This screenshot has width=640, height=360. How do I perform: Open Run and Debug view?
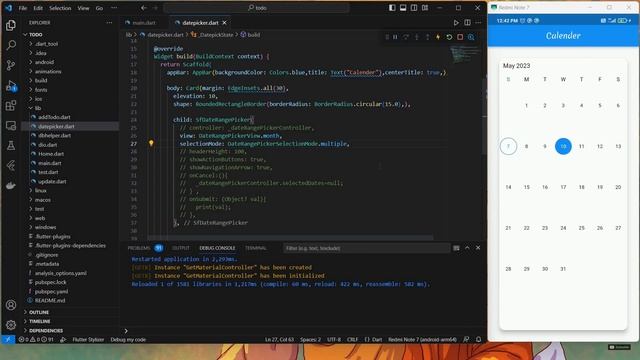pyautogui.click(x=11, y=86)
